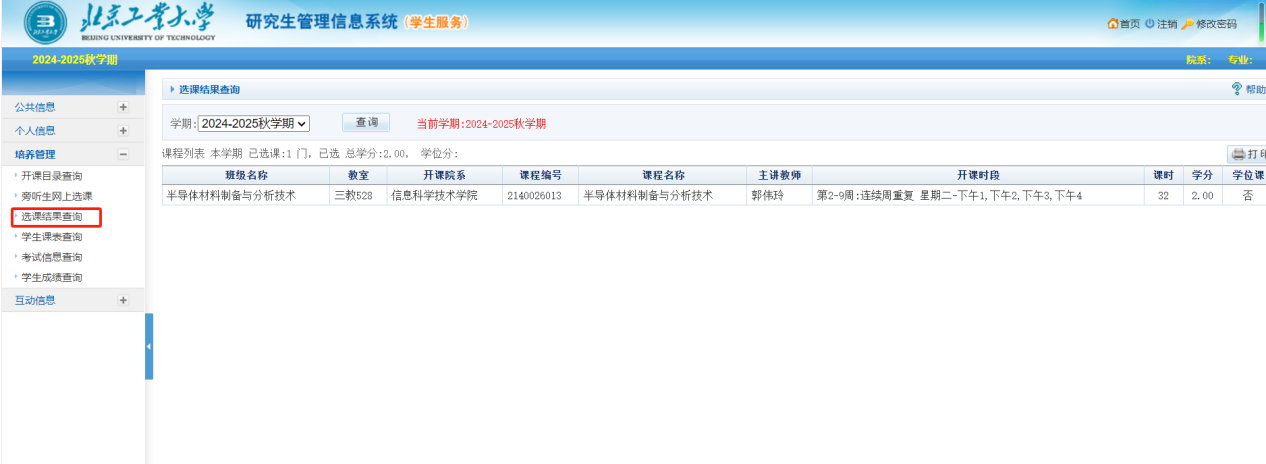Expand the 公共信息 section plus icon

point(123,107)
